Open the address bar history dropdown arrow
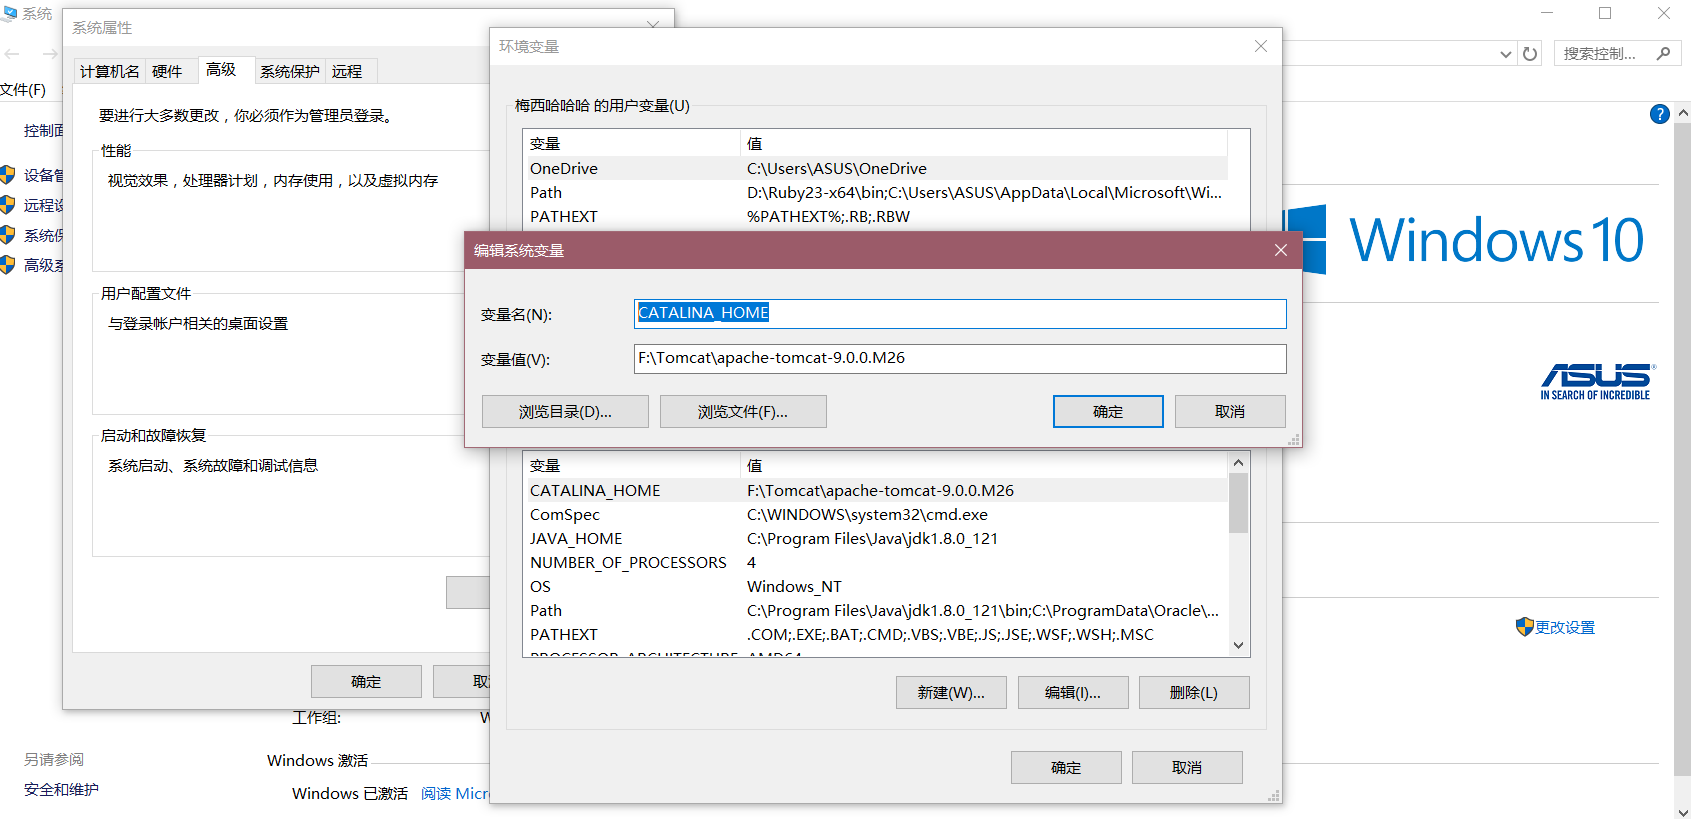Image resolution: width=1691 pixels, height=819 pixels. pos(1506,54)
